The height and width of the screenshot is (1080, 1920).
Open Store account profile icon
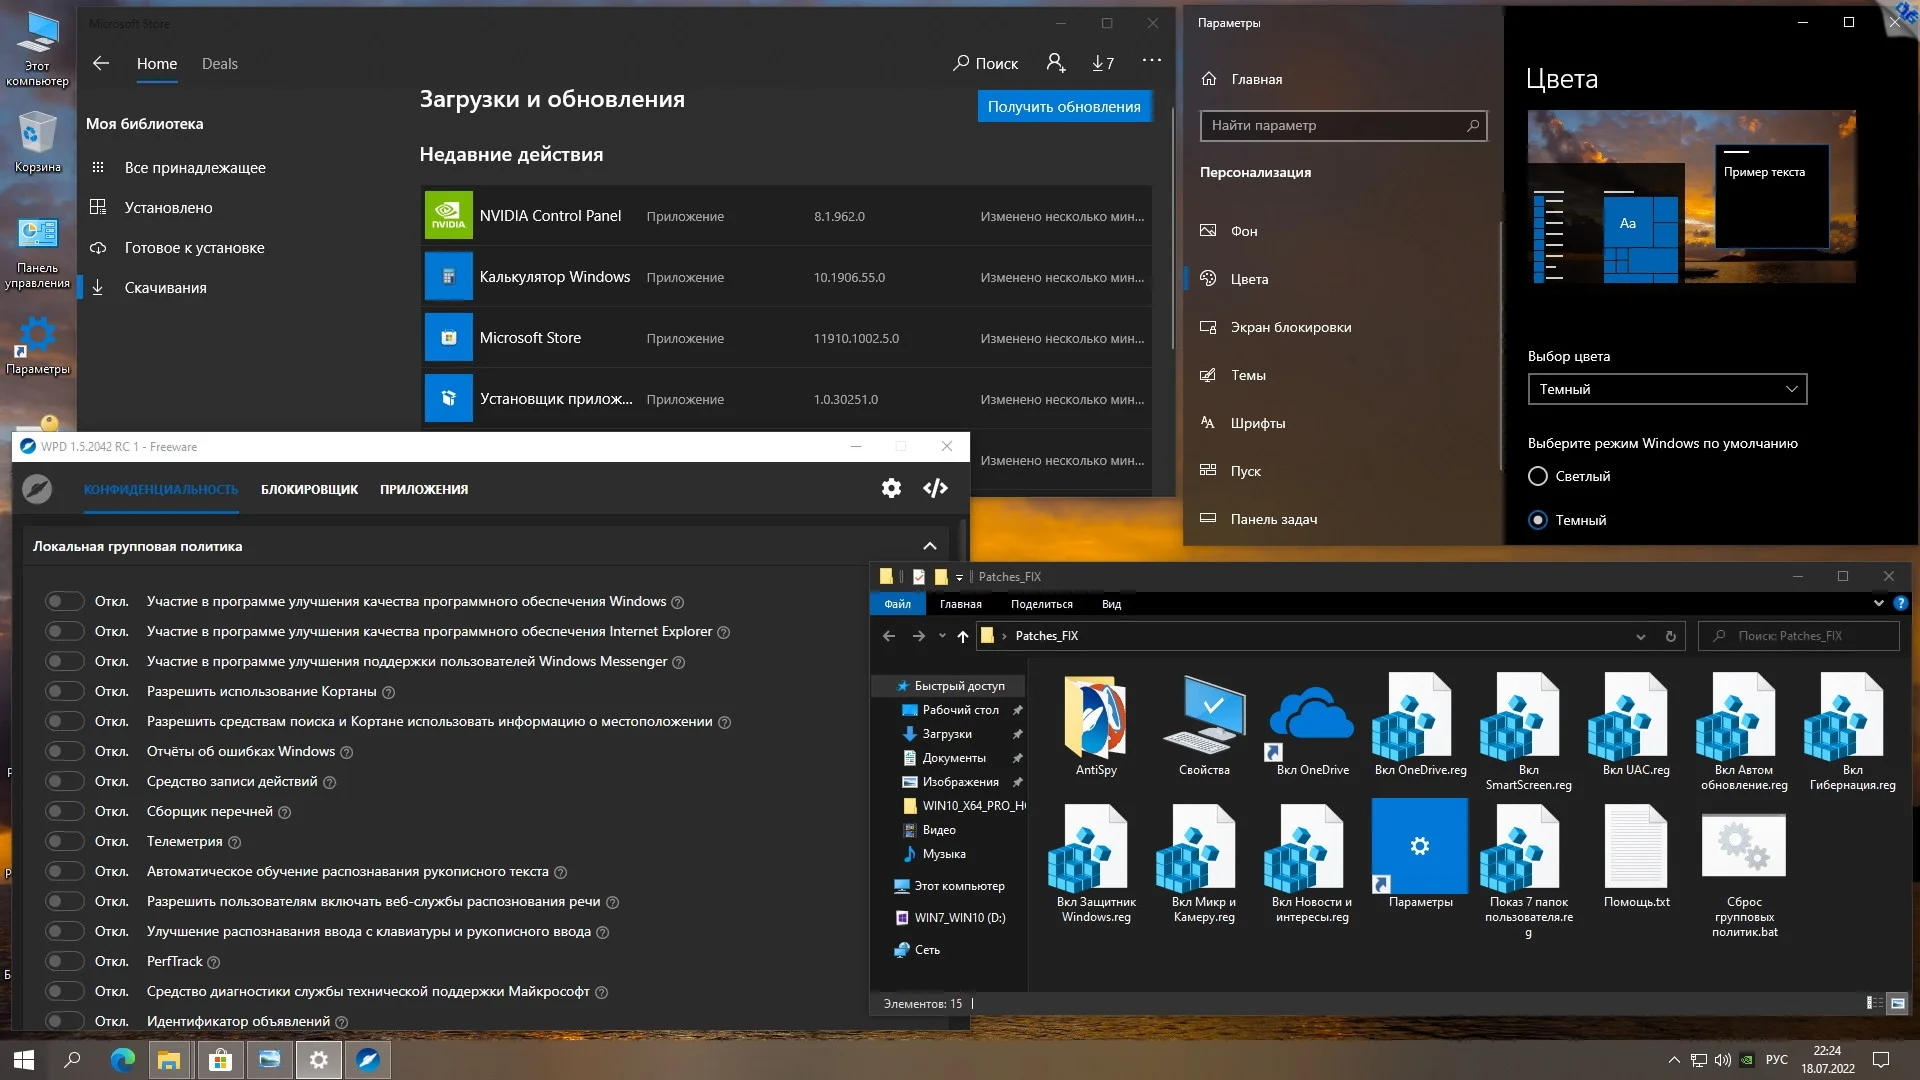point(1055,63)
